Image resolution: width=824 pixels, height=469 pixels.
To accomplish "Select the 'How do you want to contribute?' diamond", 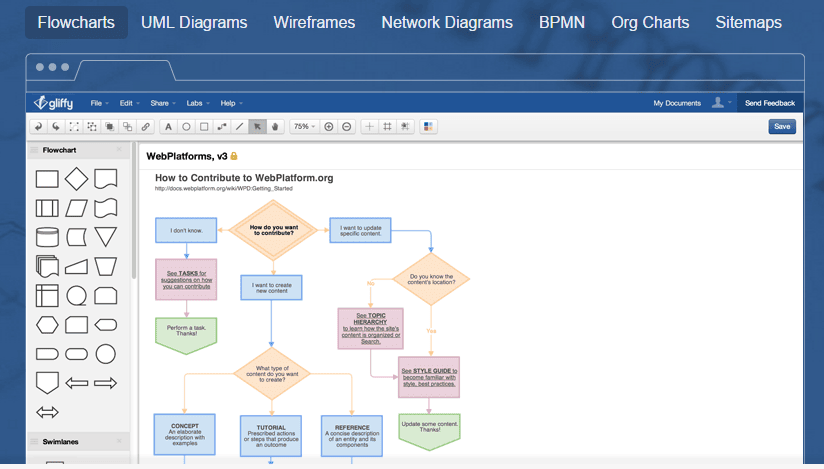I will pyautogui.click(x=273, y=230).
